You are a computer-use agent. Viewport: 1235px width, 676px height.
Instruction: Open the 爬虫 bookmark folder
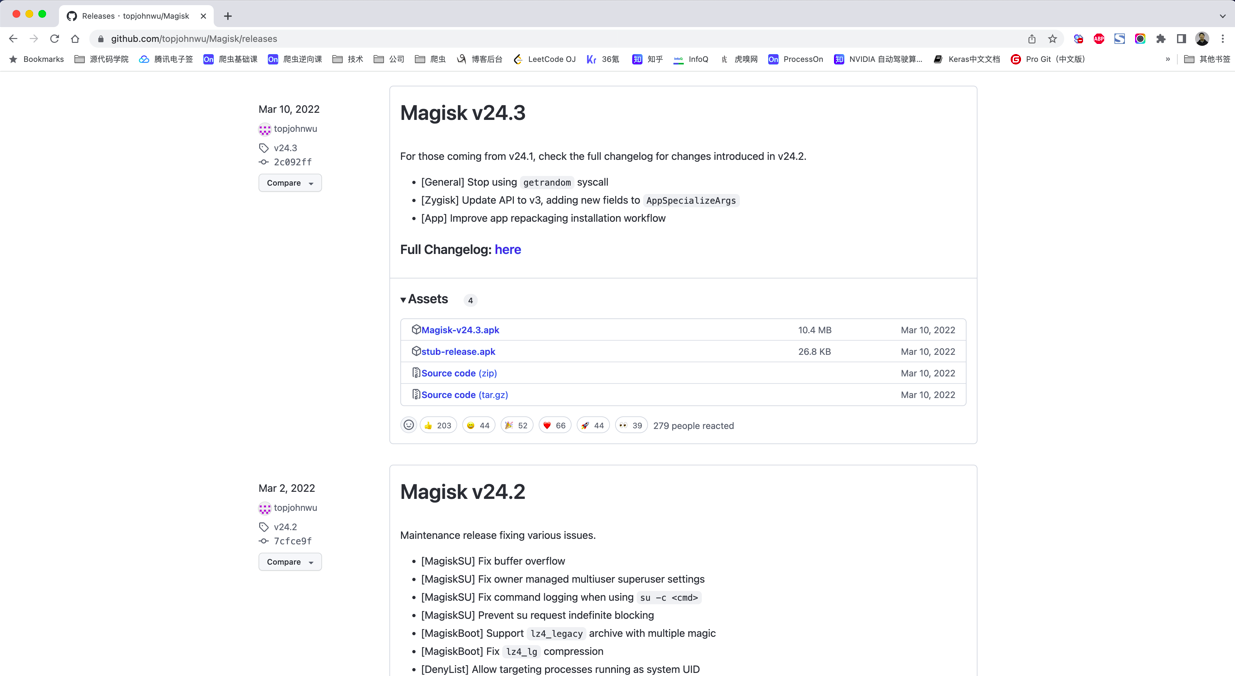point(430,59)
